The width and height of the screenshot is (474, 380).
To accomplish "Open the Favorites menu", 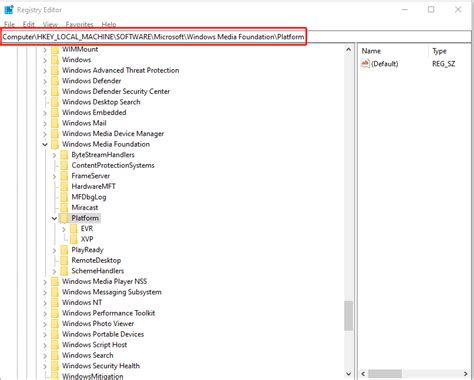I will click(x=79, y=24).
